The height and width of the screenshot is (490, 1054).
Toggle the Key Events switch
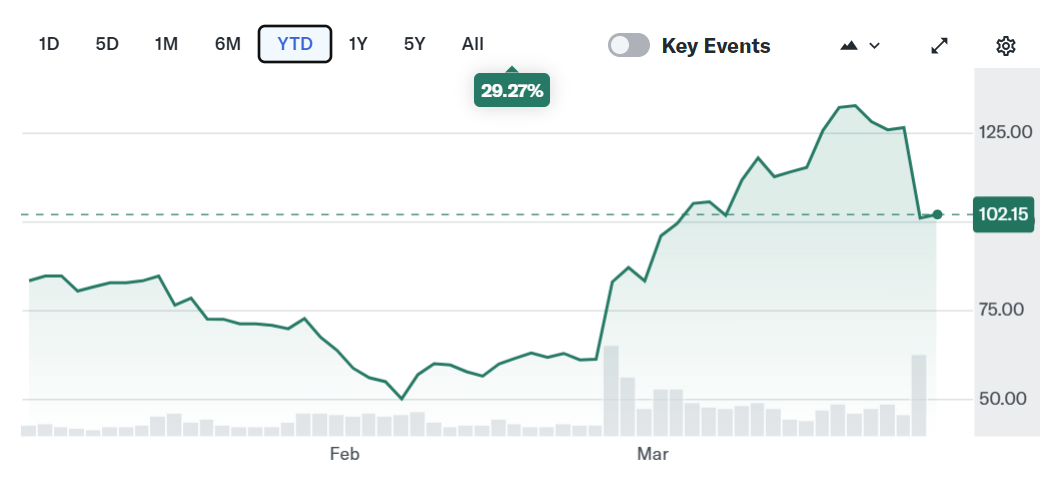(x=629, y=45)
